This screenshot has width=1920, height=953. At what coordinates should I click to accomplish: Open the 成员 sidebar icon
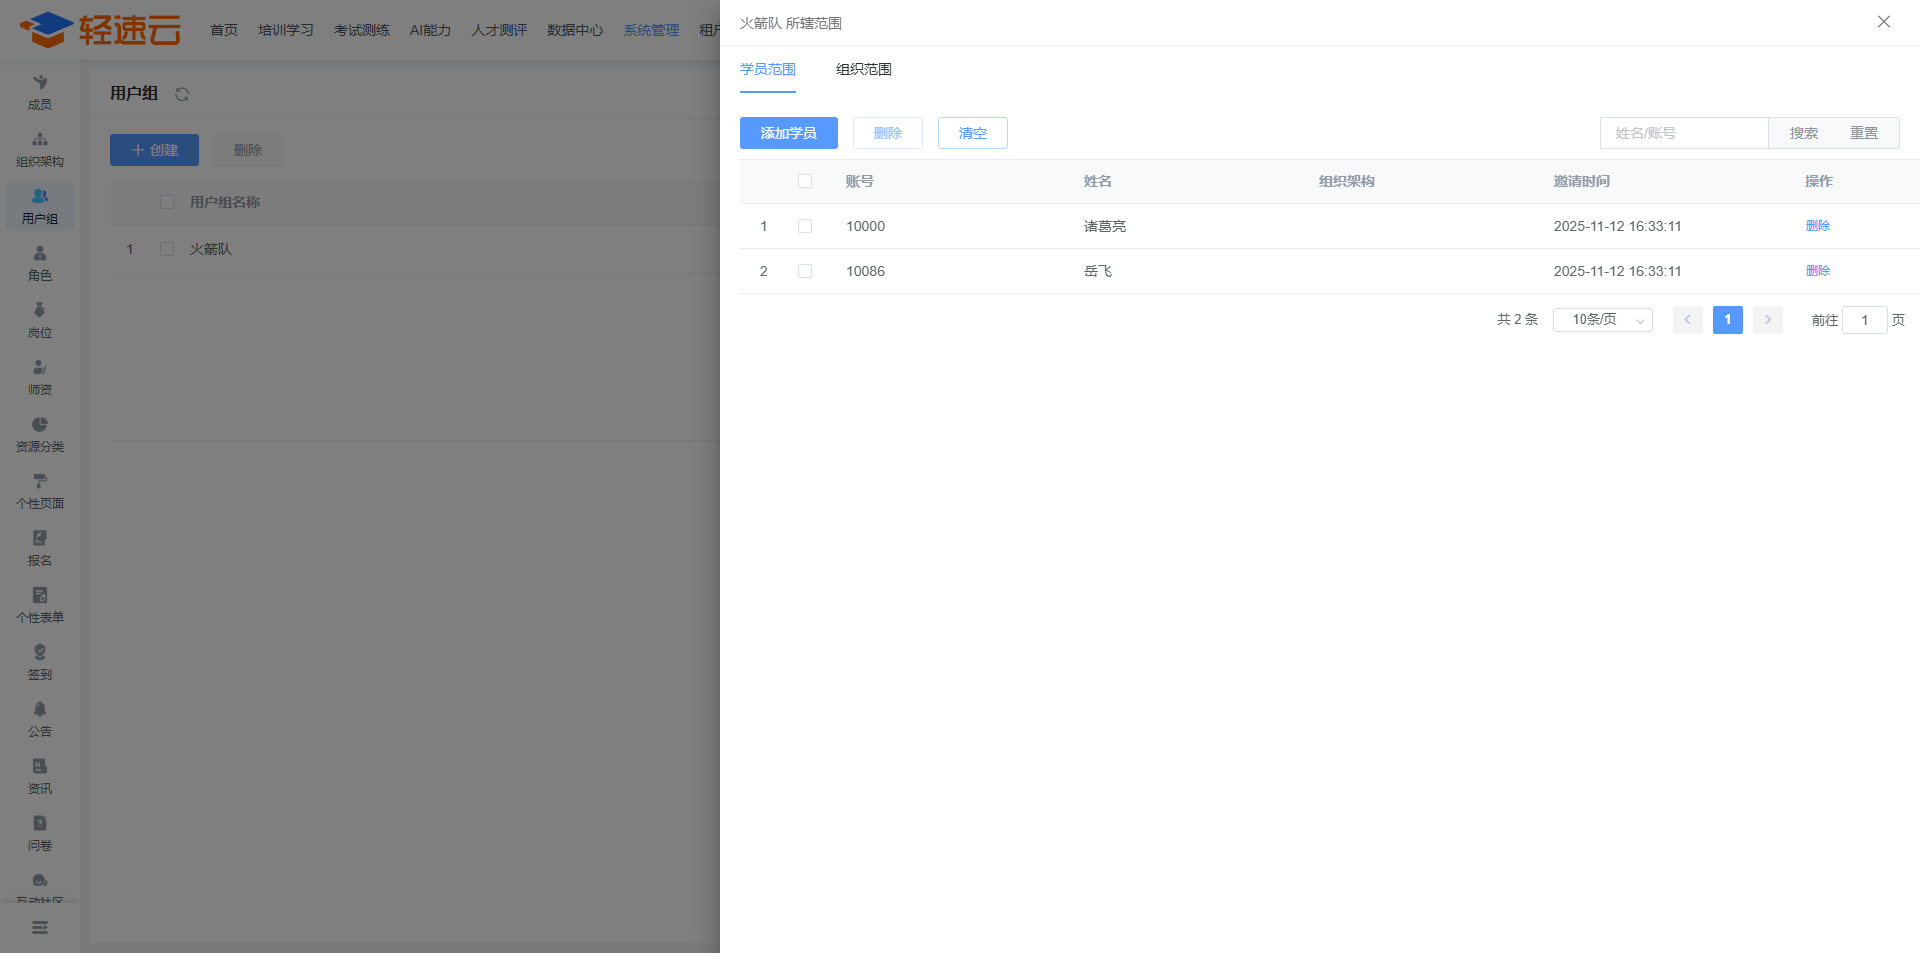pos(40,84)
